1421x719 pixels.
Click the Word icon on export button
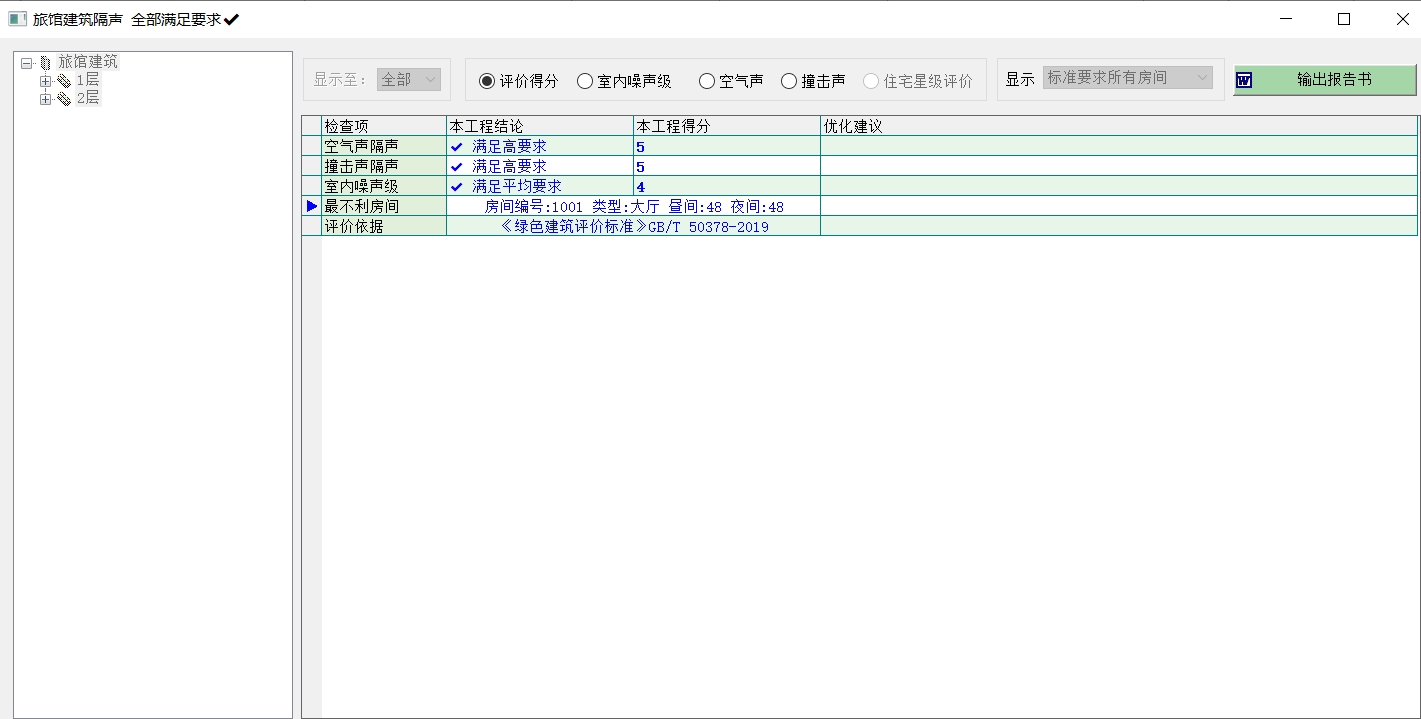[1244, 80]
